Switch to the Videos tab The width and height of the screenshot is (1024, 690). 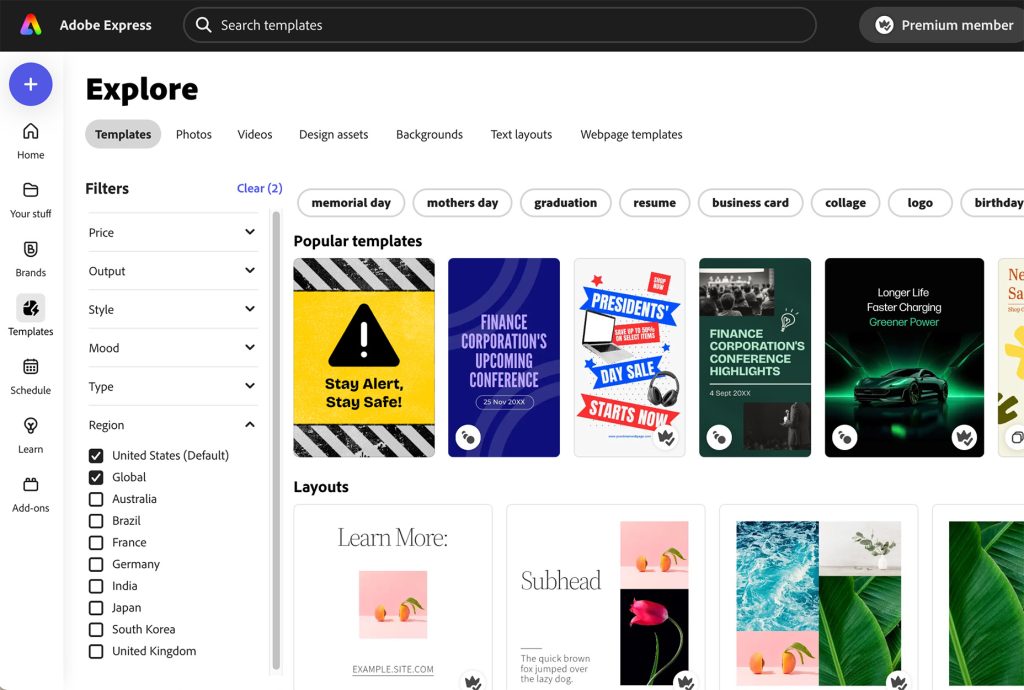pyautogui.click(x=255, y=134)
